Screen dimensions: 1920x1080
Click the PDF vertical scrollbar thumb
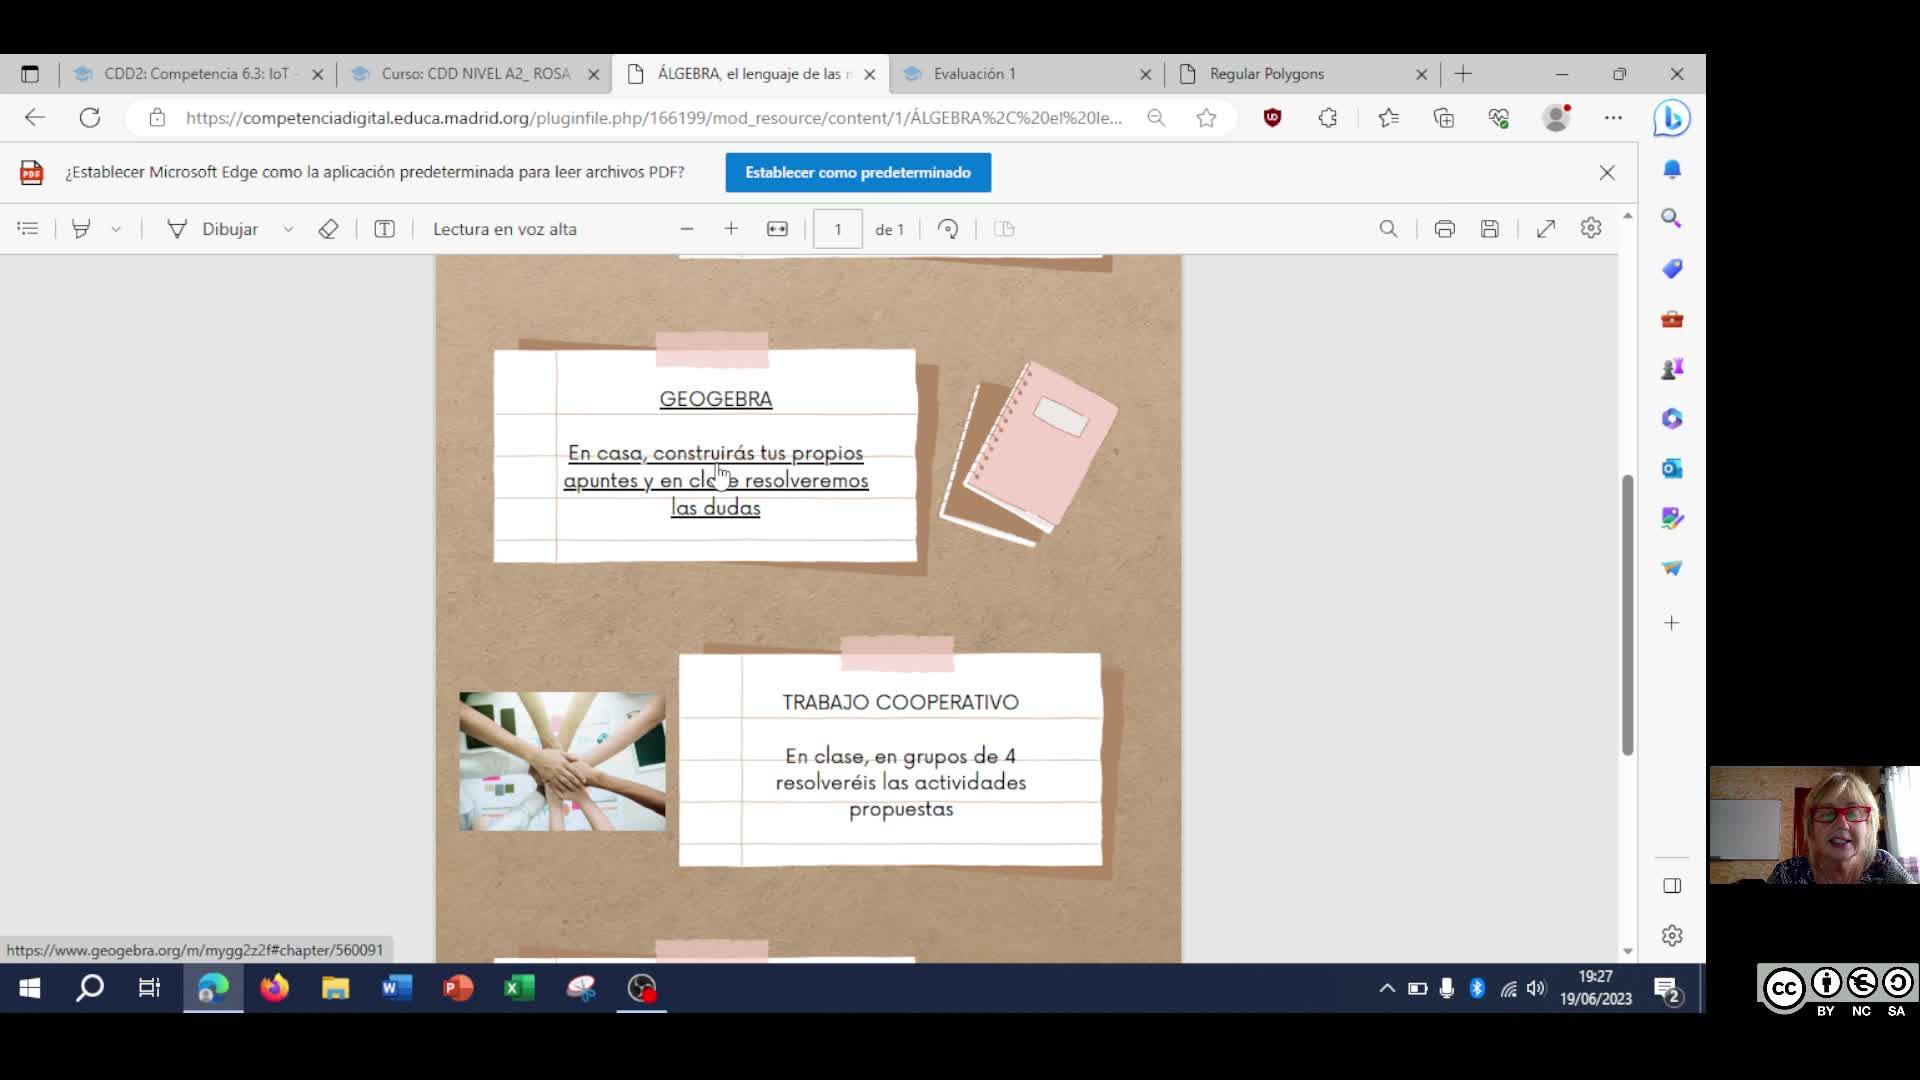(x=1627, y=615)
